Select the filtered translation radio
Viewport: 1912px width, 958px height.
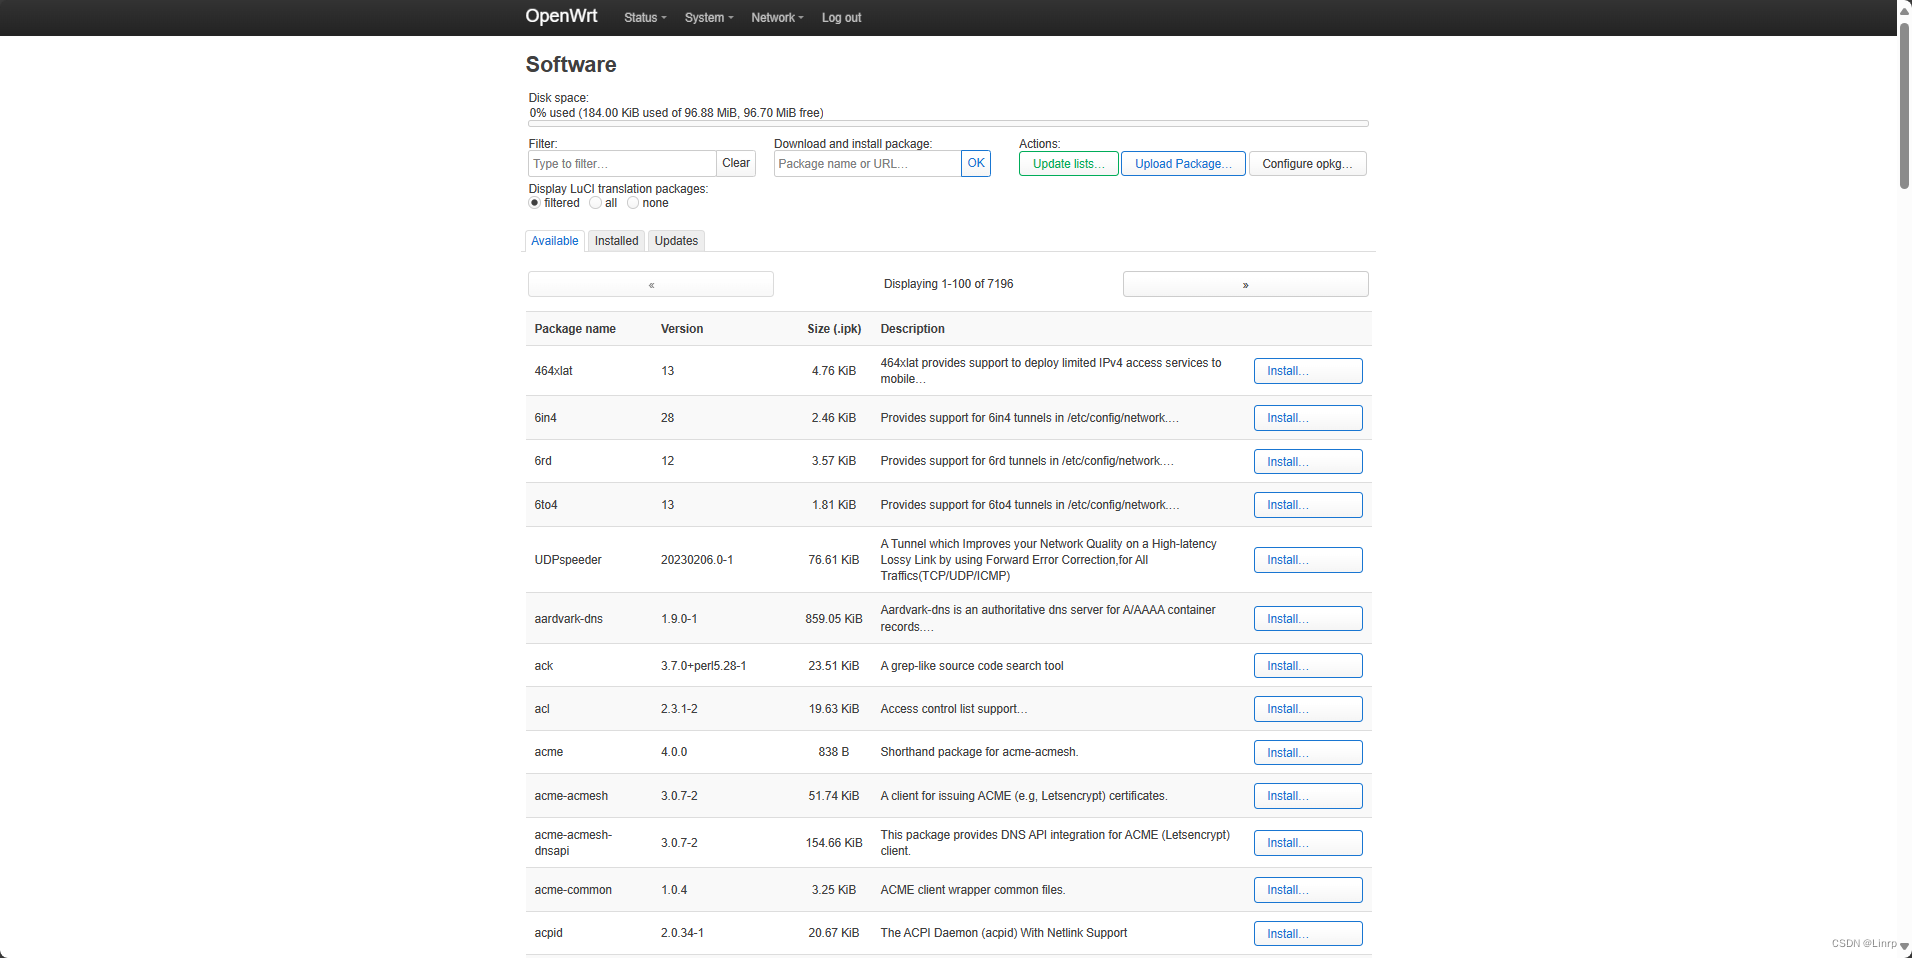click(x=534, y=203)
